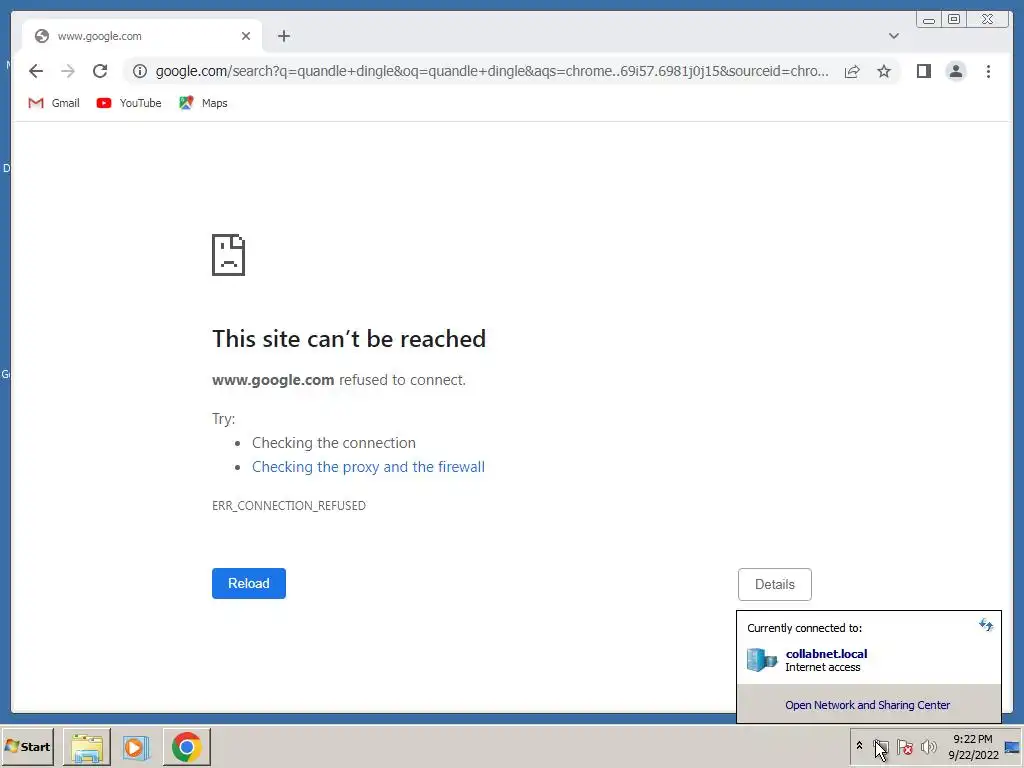Click the network refresh icon in popup
Image resolution: width=1024 pixels, height=768 pixels.
pyautogui.click(x=985, y=625)
